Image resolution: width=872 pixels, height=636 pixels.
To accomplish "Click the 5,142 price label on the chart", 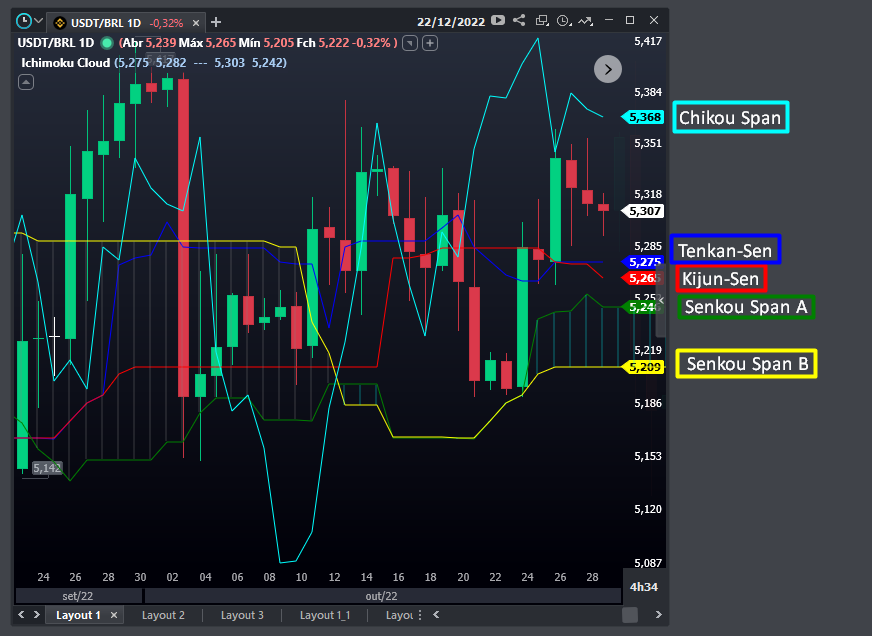I will click(47, 468).
